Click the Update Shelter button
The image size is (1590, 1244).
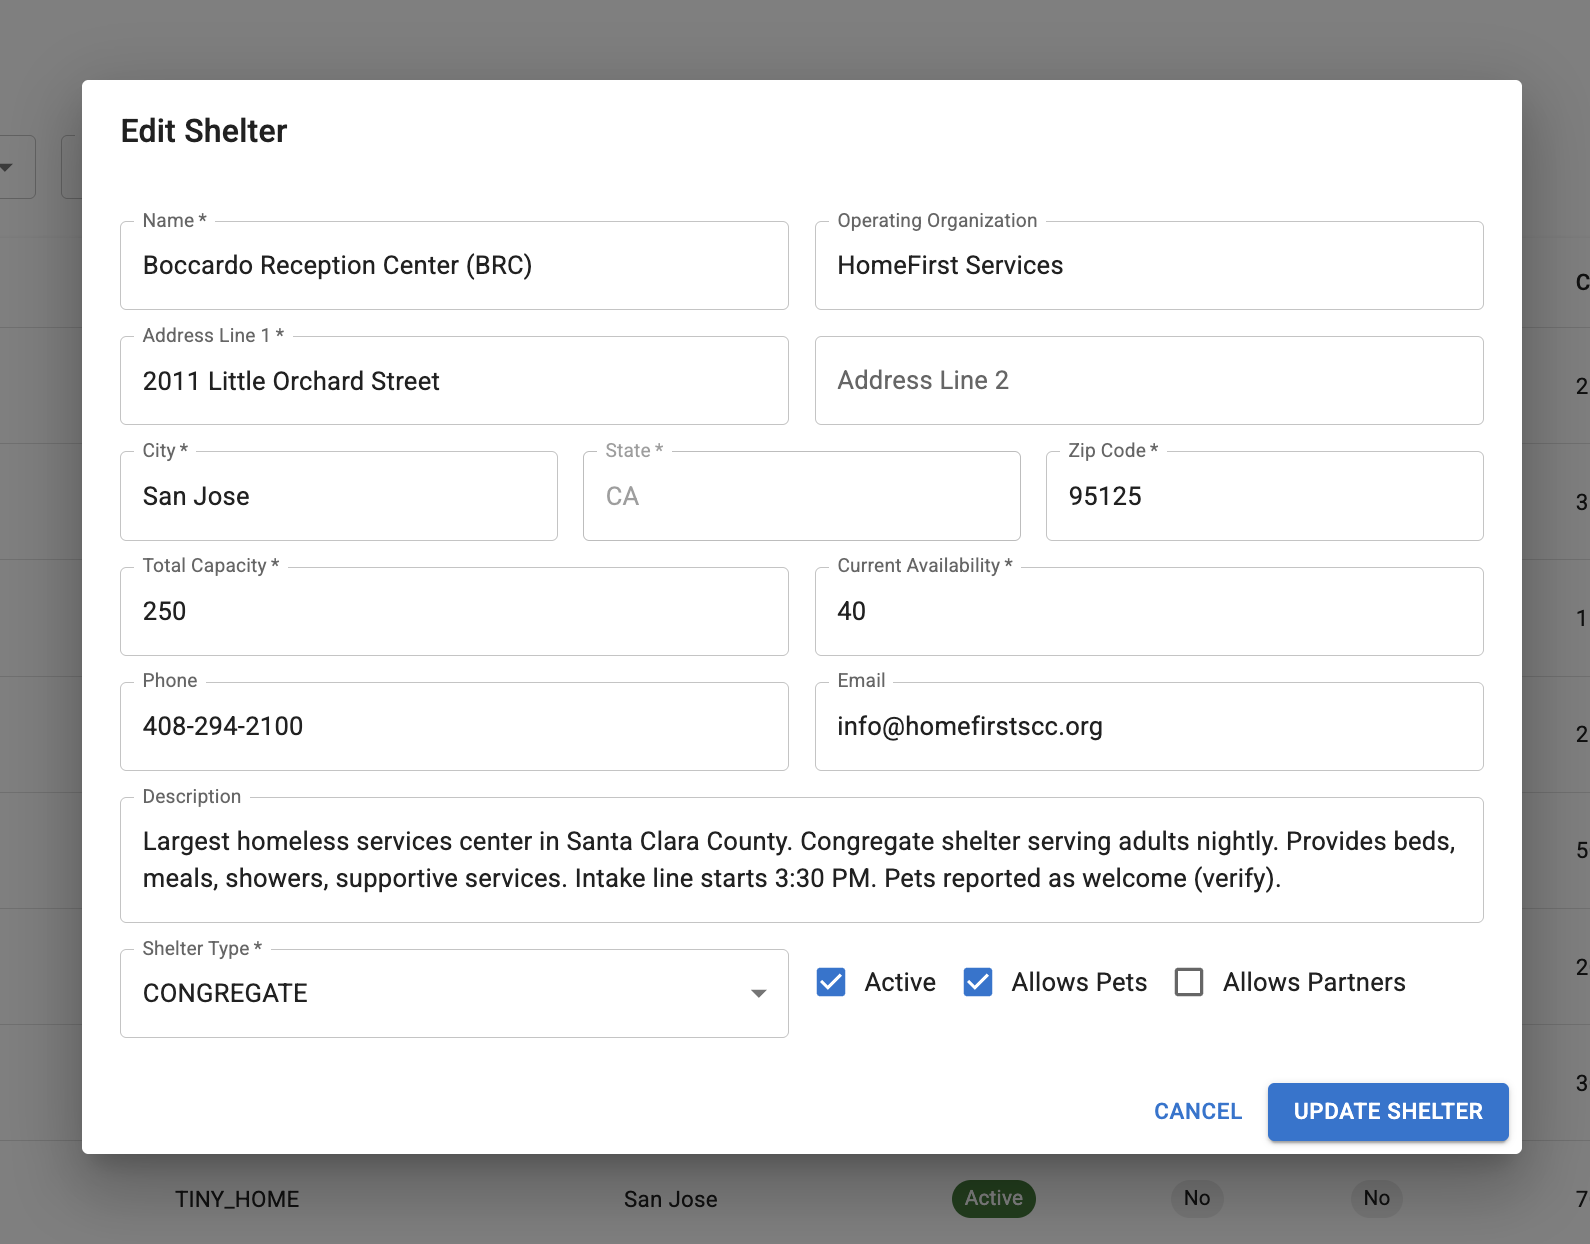(1388, 1111)
